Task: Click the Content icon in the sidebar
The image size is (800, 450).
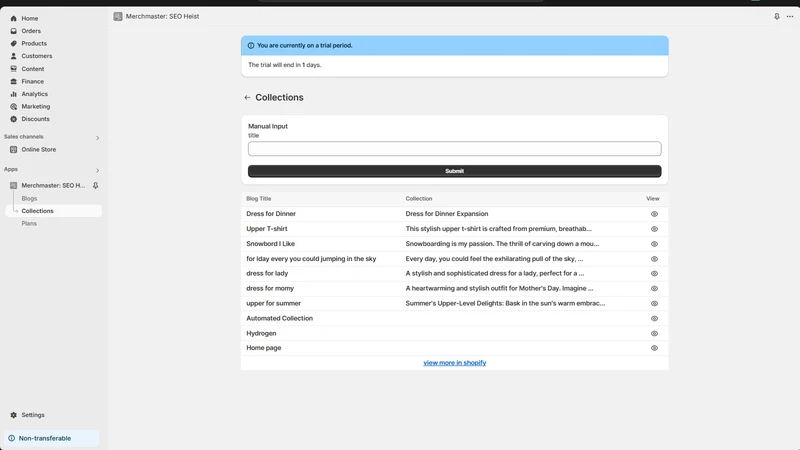Action: coord(14,69)
